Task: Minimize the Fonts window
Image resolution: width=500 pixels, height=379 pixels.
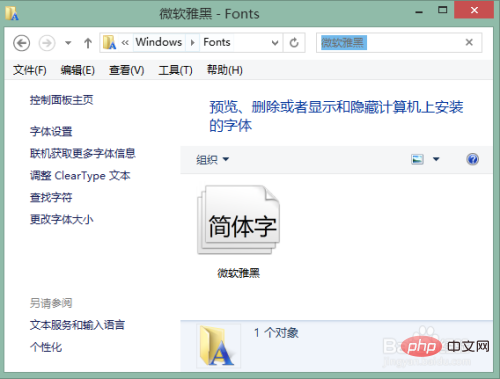Action: (x=419, y=11)
